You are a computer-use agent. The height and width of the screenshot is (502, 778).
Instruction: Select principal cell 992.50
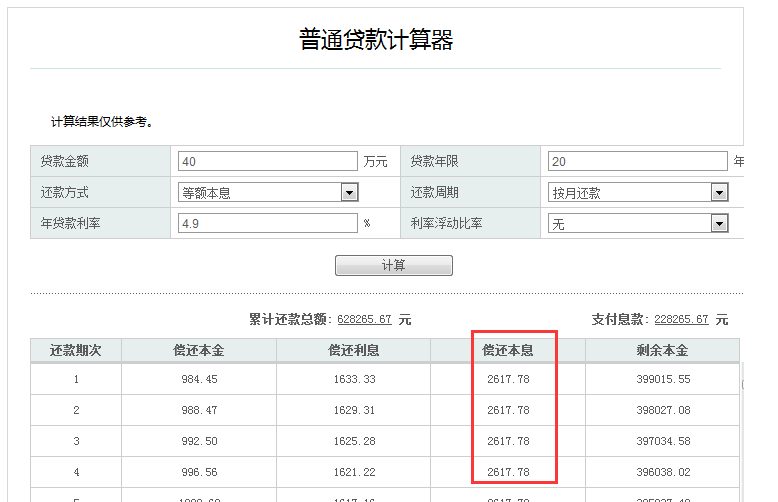pos(199,441)
